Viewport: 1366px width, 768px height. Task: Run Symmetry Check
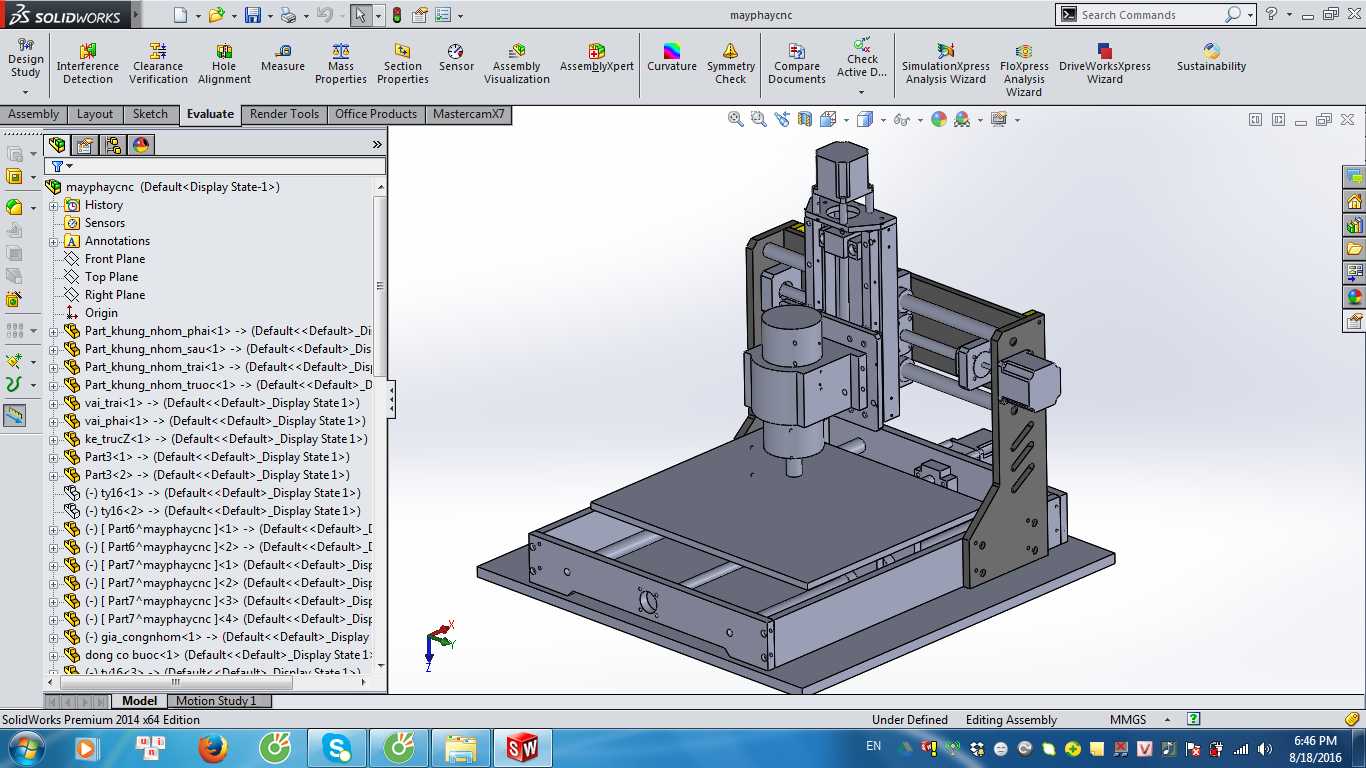[731, 64]
